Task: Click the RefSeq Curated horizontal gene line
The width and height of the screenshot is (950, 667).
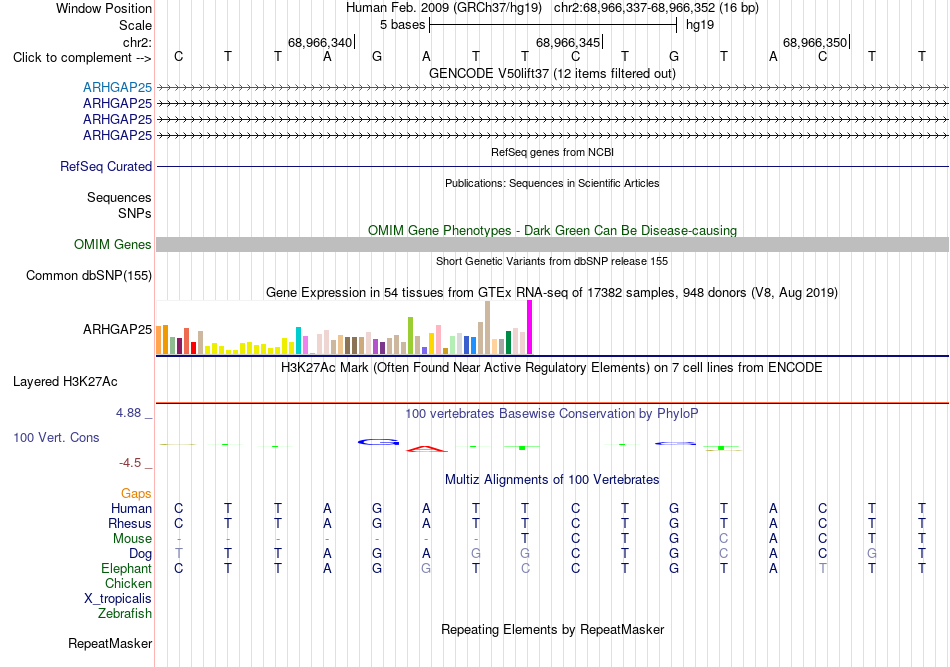Action: 552,167
